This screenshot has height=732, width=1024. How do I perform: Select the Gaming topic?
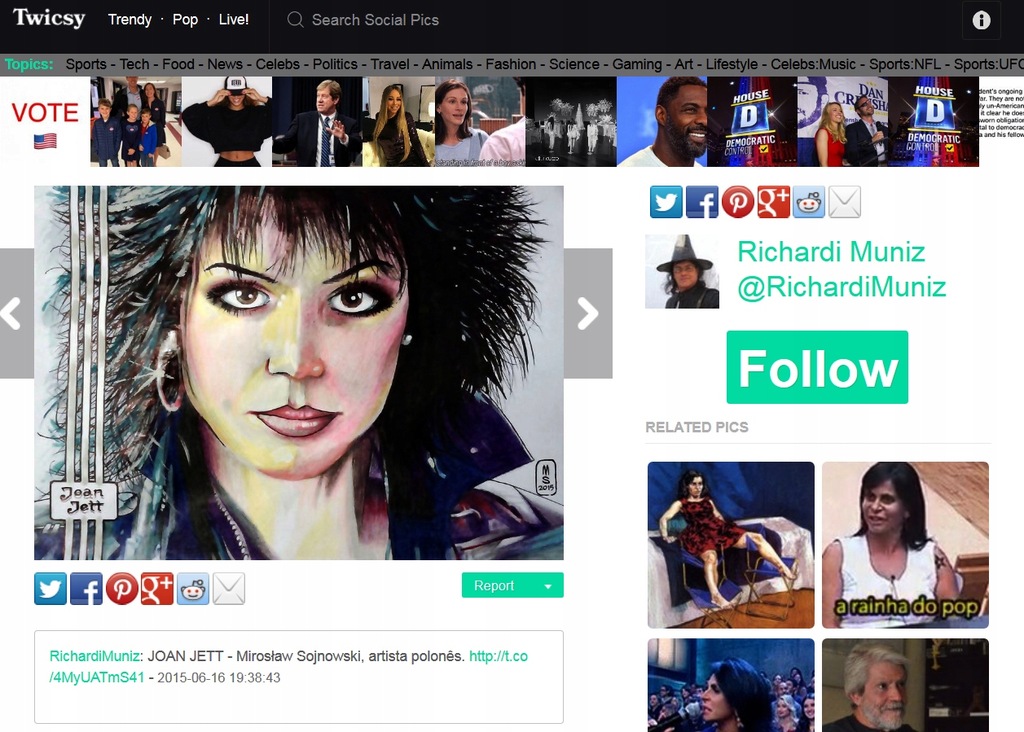(x=637, y=64)
